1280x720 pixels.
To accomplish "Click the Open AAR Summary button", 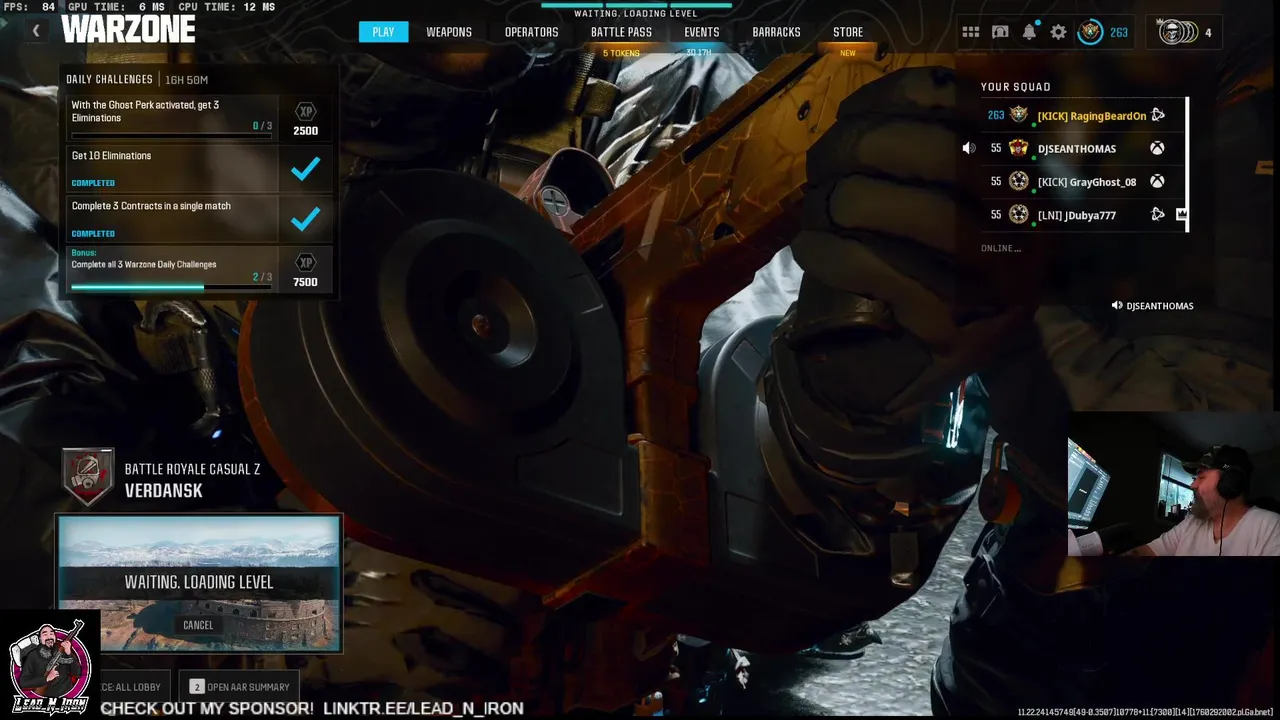I will (x=240, y=687).
